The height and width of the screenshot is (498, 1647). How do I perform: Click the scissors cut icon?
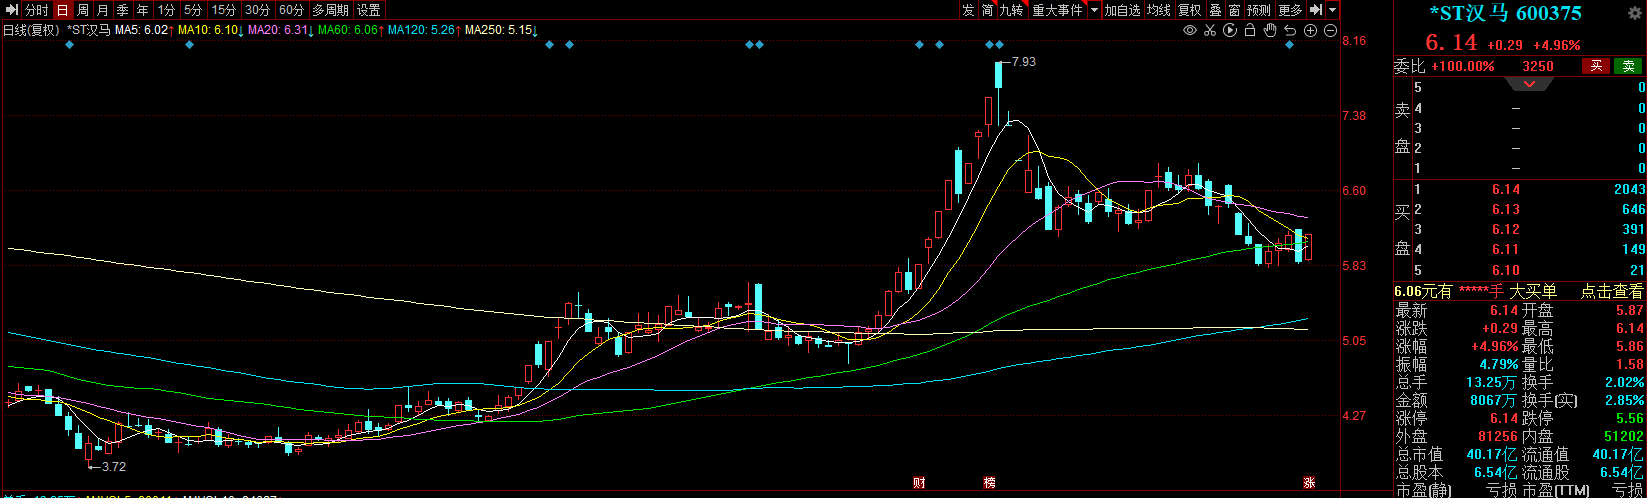point(1210,31)
